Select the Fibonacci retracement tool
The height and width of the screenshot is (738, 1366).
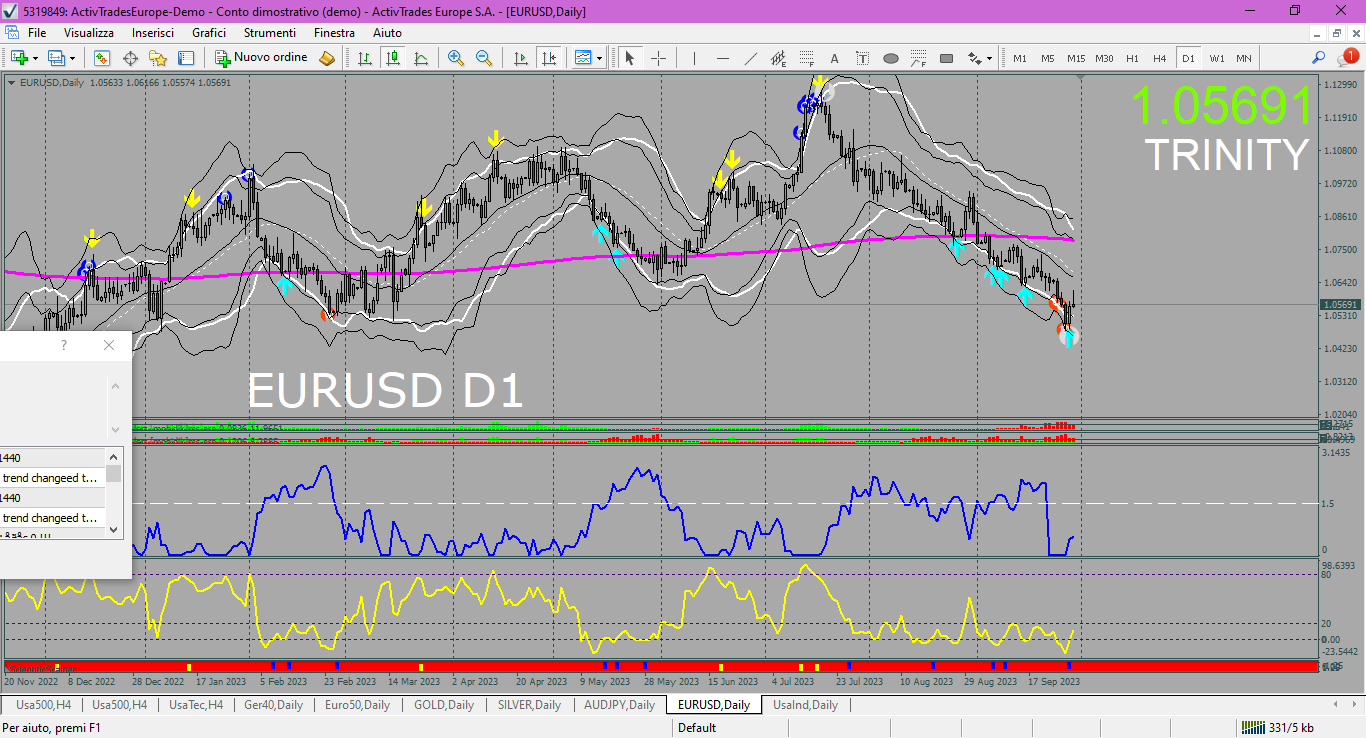click(x=806, y=58)
